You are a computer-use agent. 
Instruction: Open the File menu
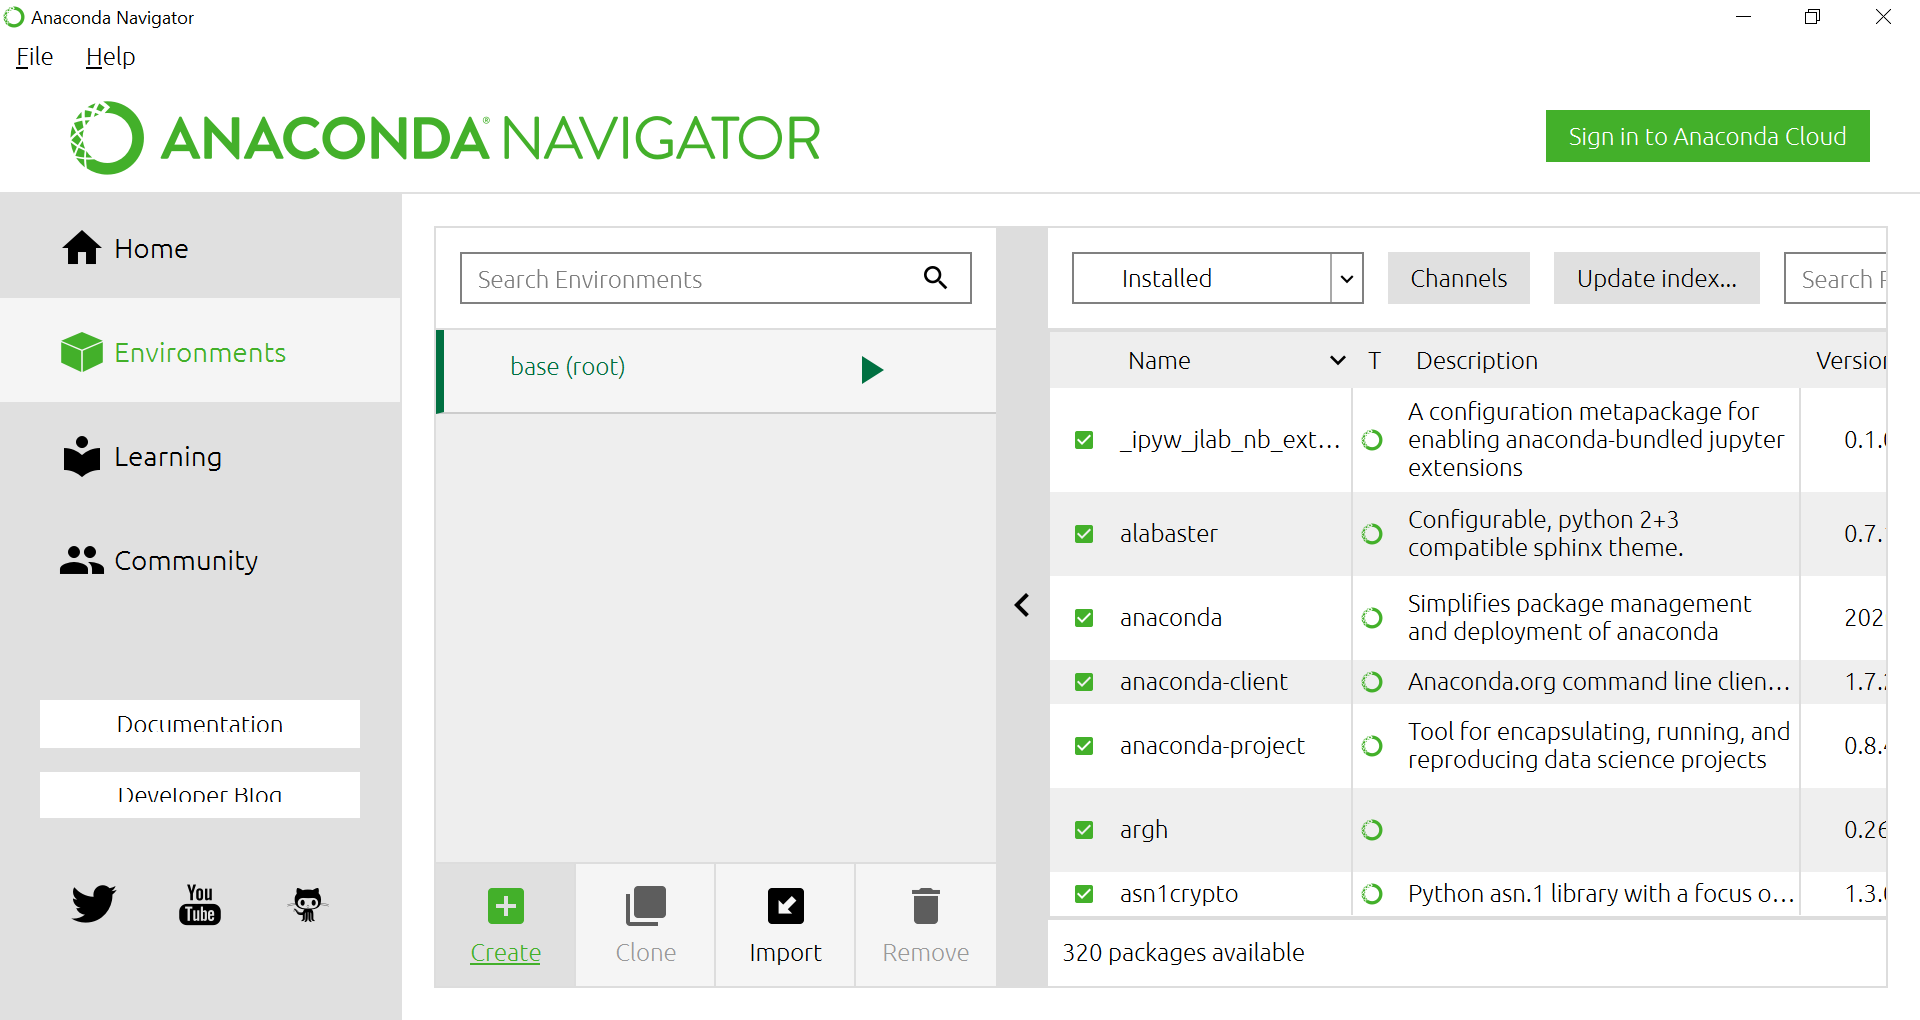pyautogui.click(x=35, y=57)
